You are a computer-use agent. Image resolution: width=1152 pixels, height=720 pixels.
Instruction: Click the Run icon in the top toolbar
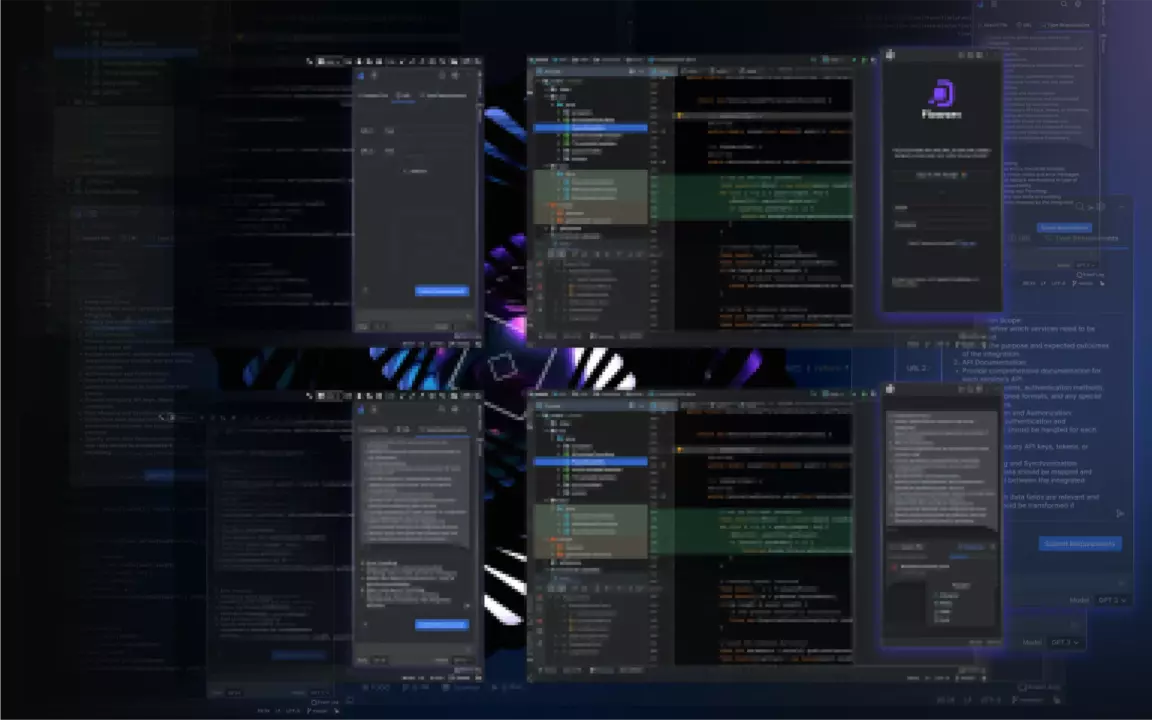point(853,58)
